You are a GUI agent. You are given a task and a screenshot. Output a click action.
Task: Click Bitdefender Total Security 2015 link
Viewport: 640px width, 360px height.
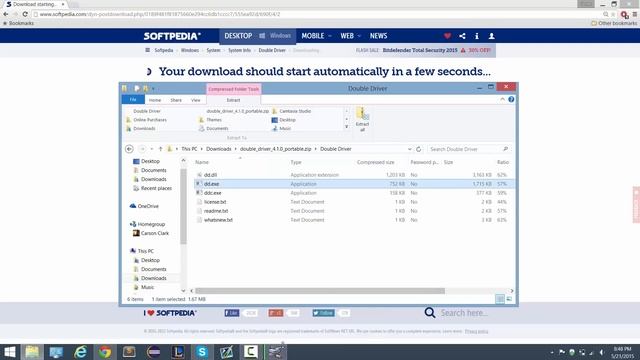pyautogui.click(x=420, y=50)
